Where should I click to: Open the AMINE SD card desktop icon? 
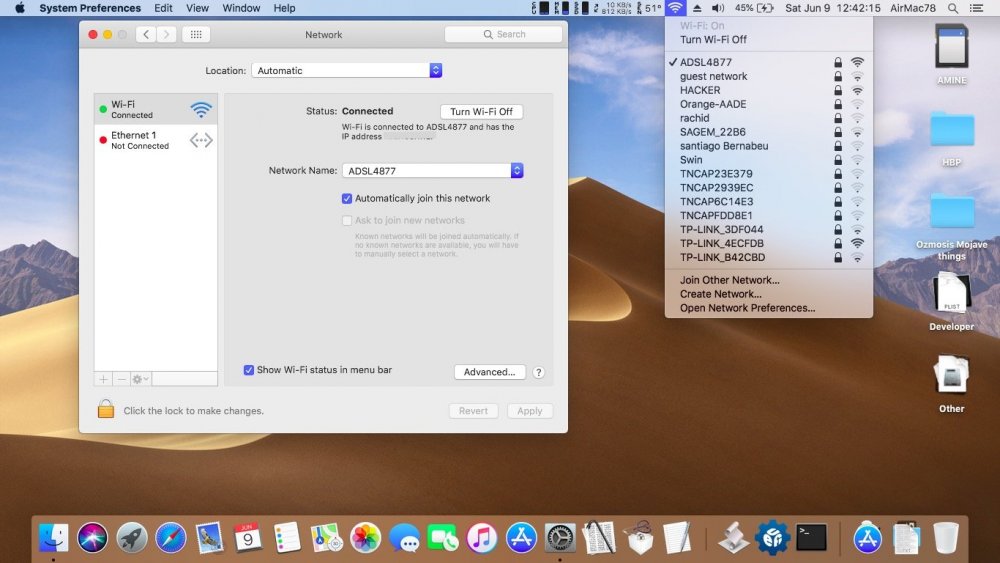pos(952,47)
